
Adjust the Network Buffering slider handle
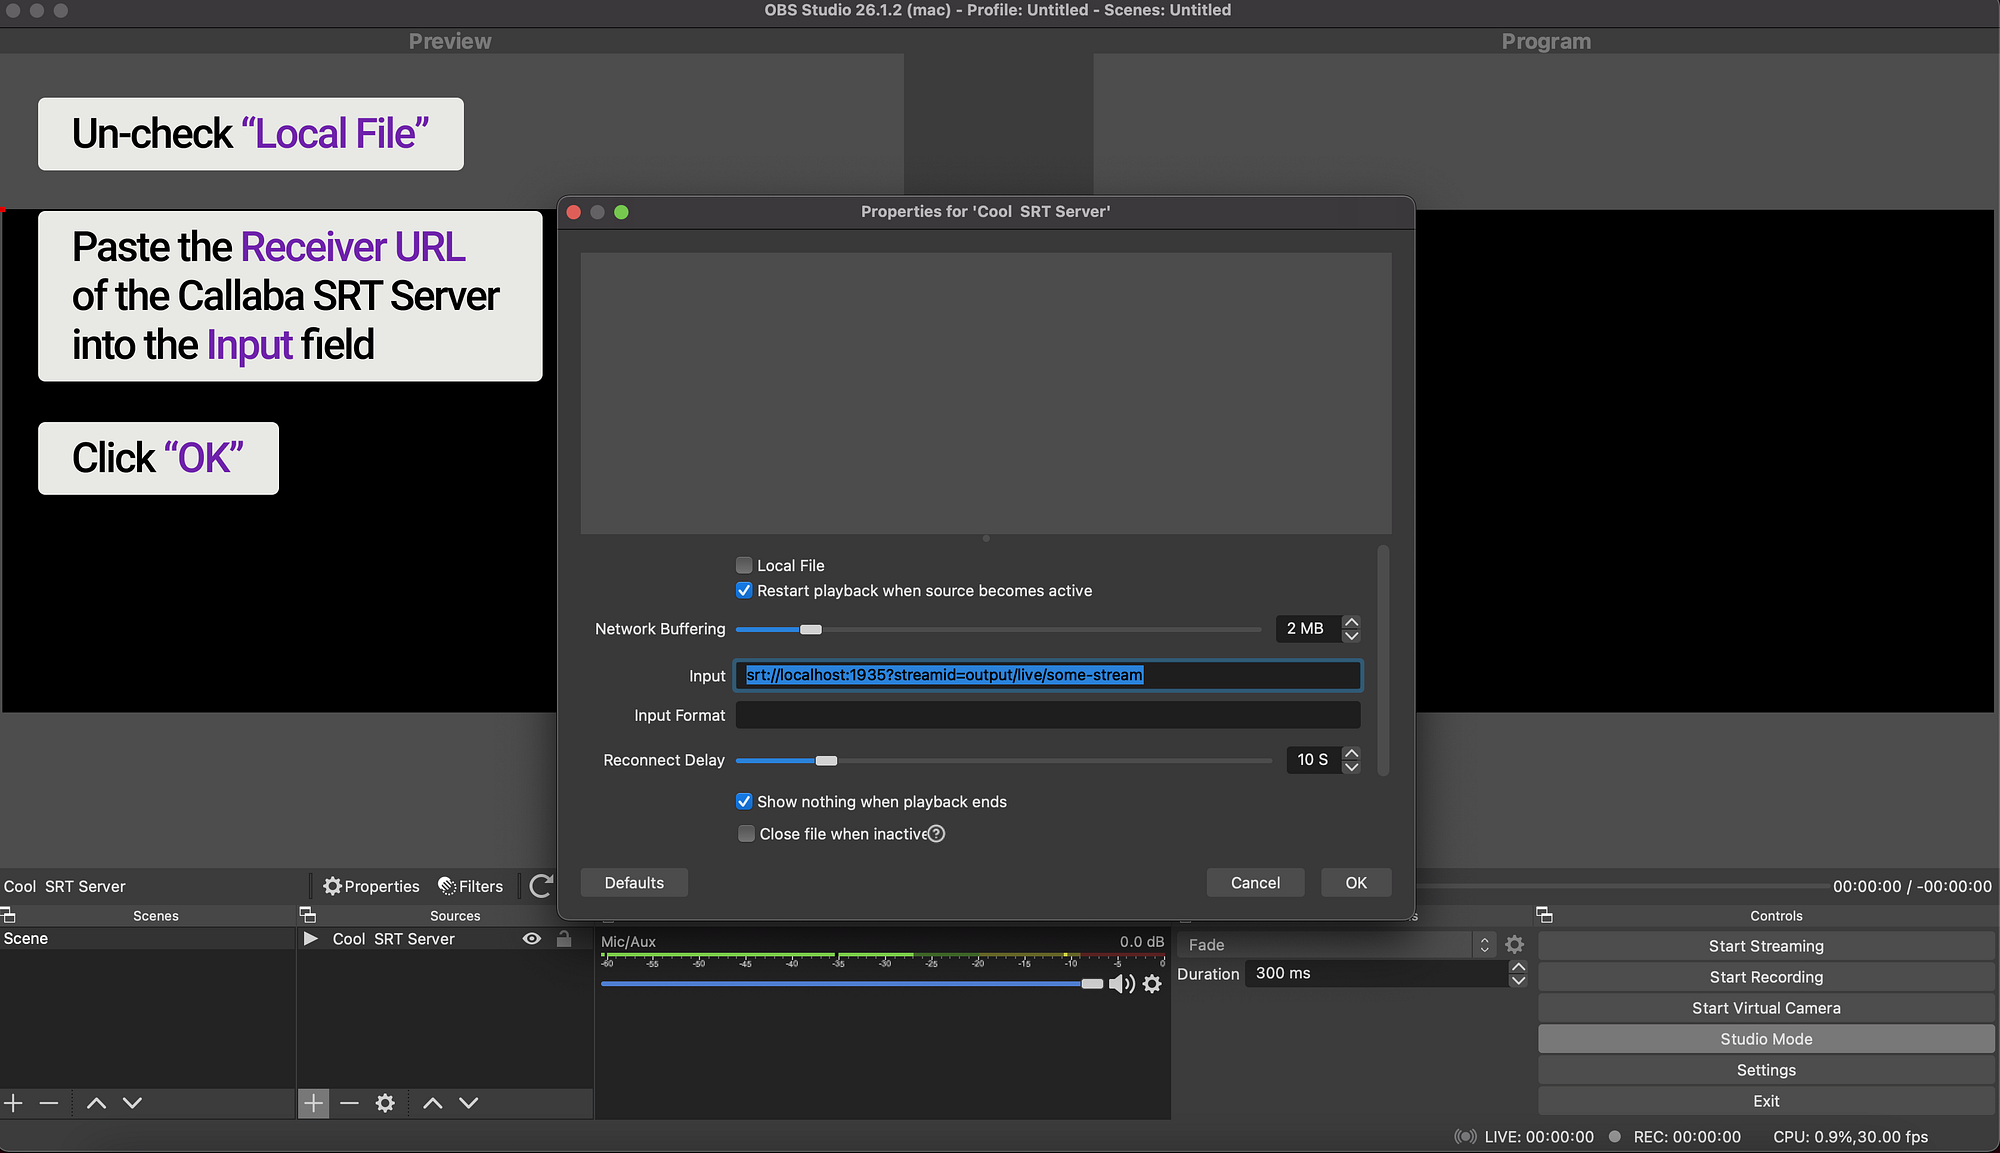pyautogui.click(x=811, y=629)
